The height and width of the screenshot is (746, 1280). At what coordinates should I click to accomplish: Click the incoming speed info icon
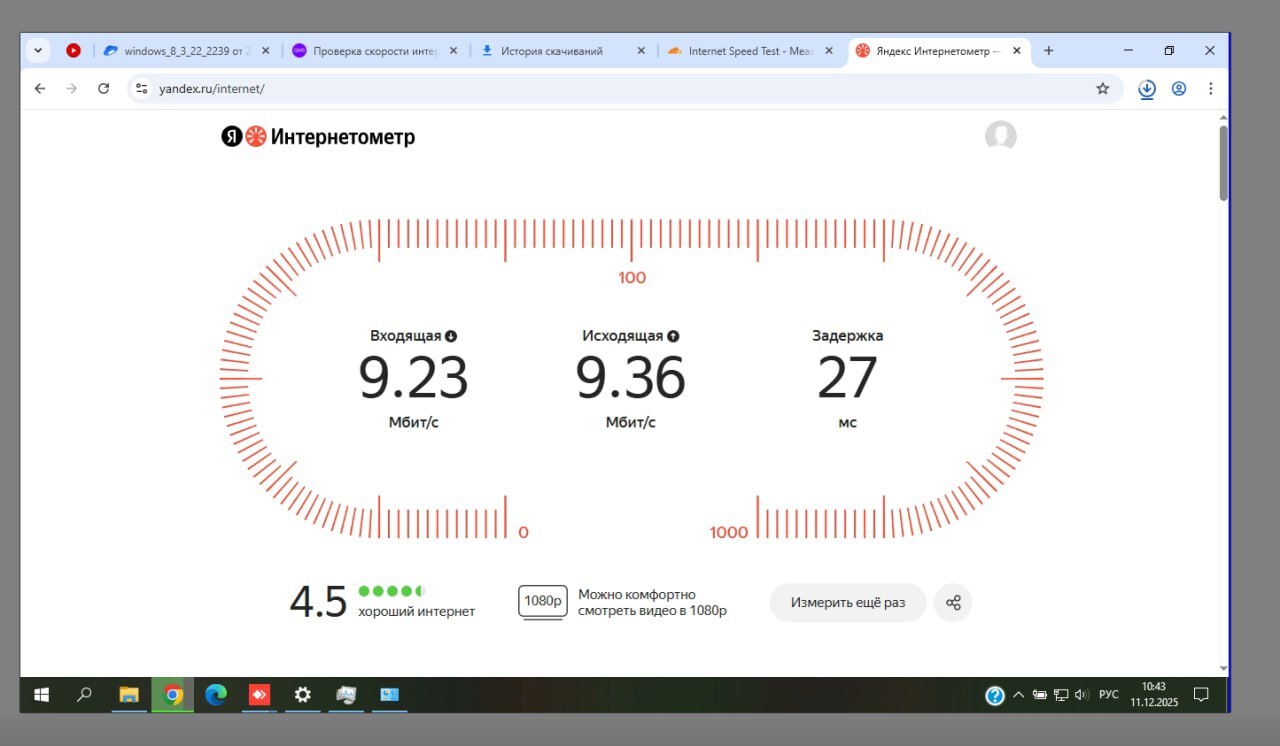tap(451, 336)
